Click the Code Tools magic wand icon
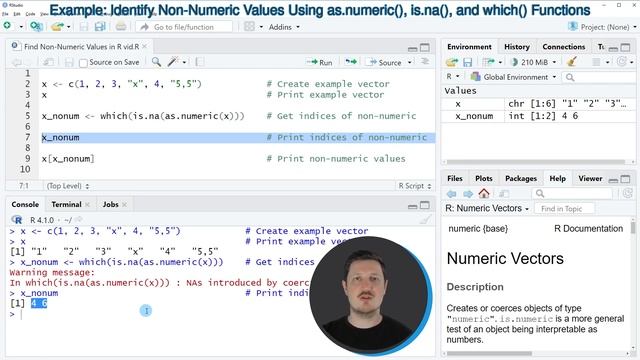Viewport: 640px width, 360px height. point(173,62)
